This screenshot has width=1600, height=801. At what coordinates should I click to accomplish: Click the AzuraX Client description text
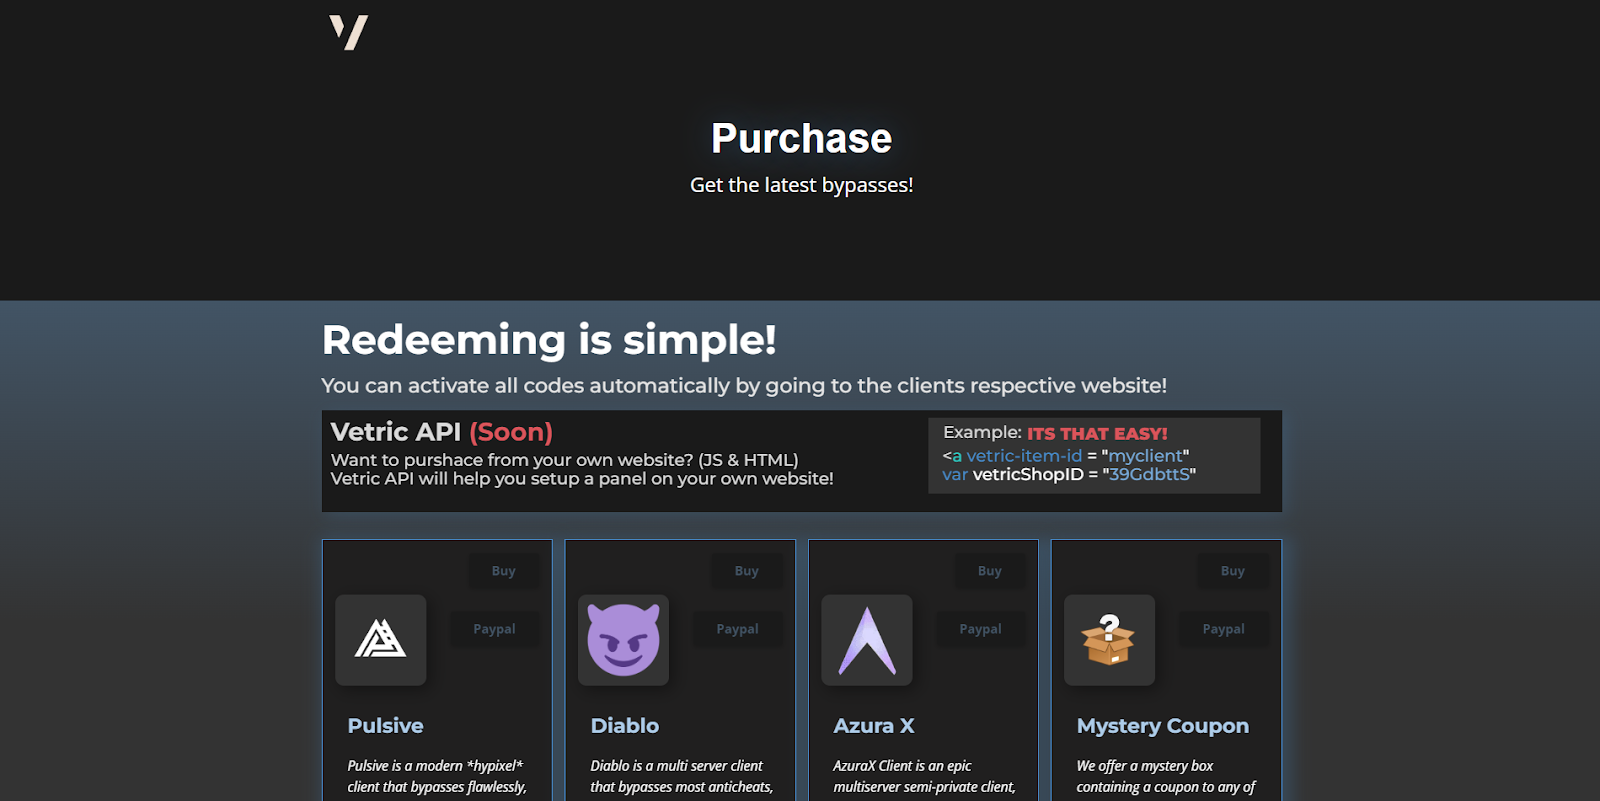point(925,777)
